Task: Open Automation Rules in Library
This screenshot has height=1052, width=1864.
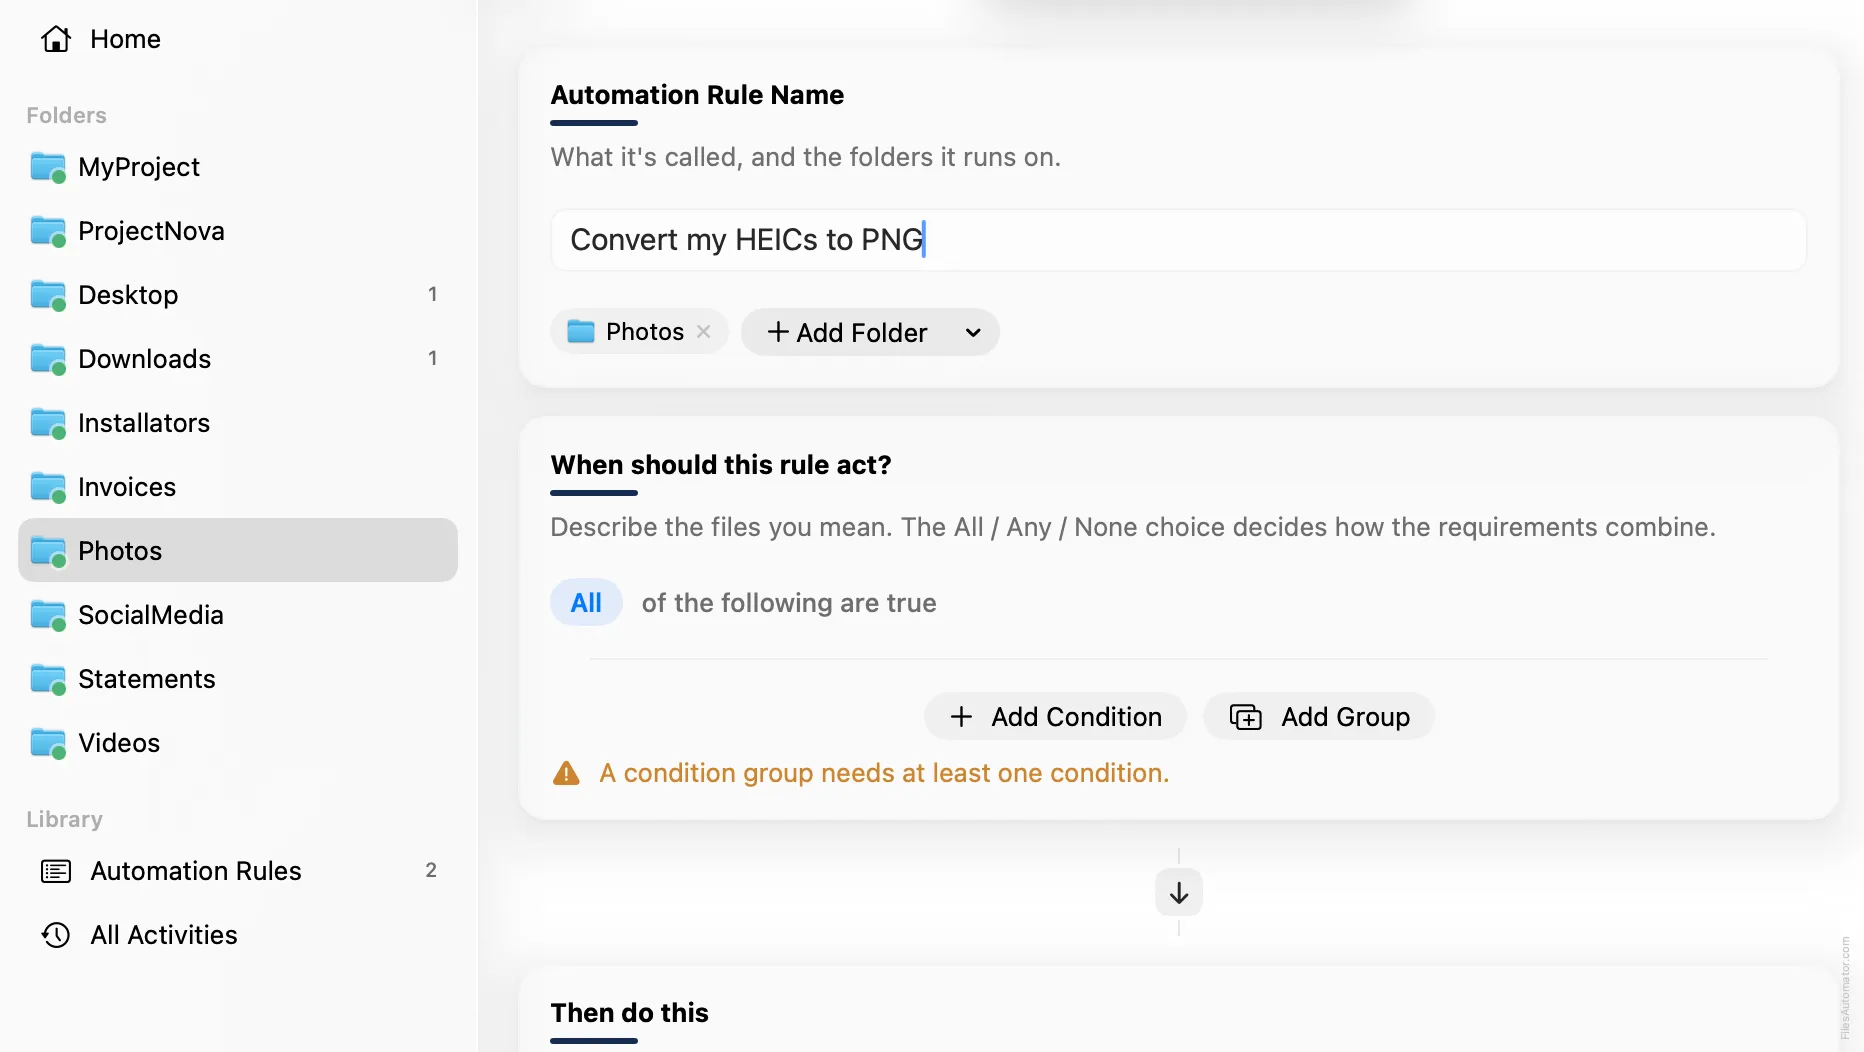Action: coord(238,871)
